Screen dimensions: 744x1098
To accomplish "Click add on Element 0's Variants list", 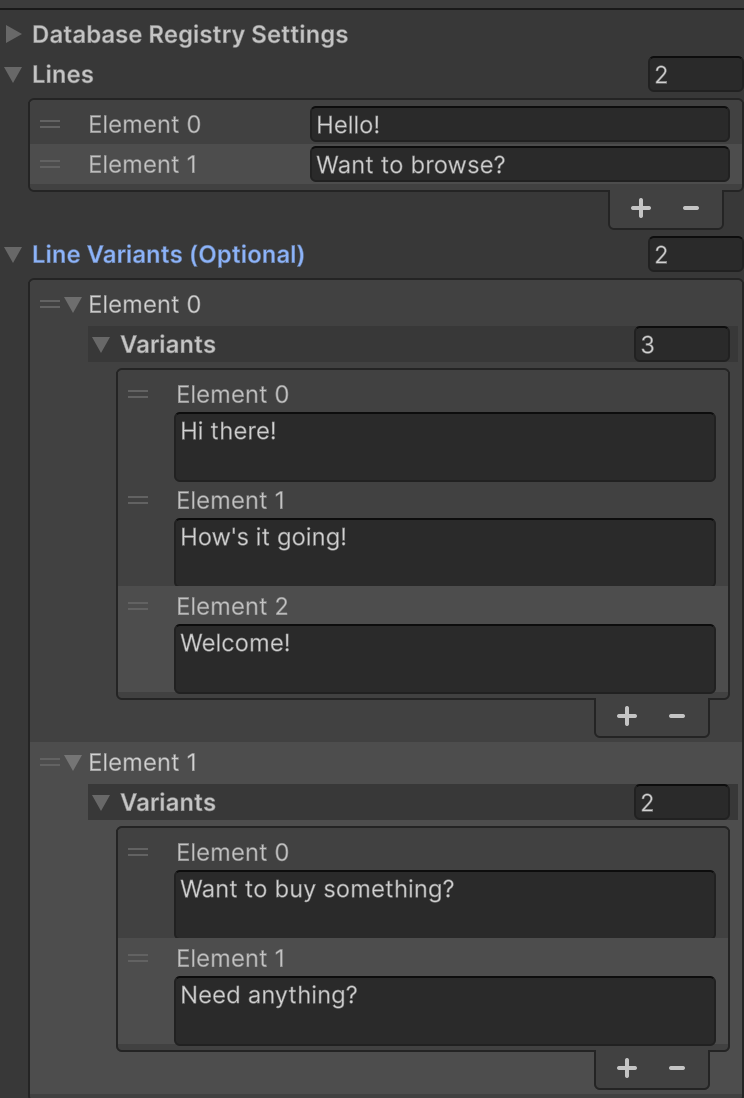I will (x=627, y=716).
